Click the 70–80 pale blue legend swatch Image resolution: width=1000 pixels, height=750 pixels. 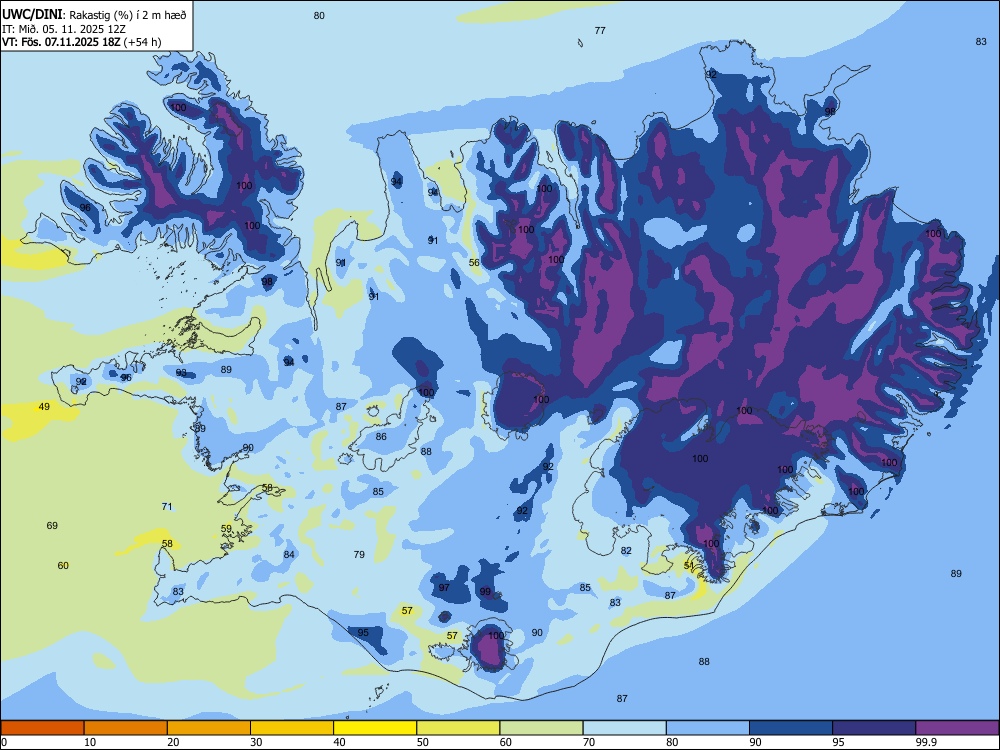[x=624, y=728]
